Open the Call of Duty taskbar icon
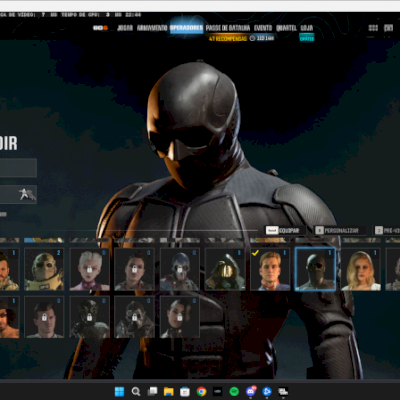400x400 pixels. (x=283, y=391)
